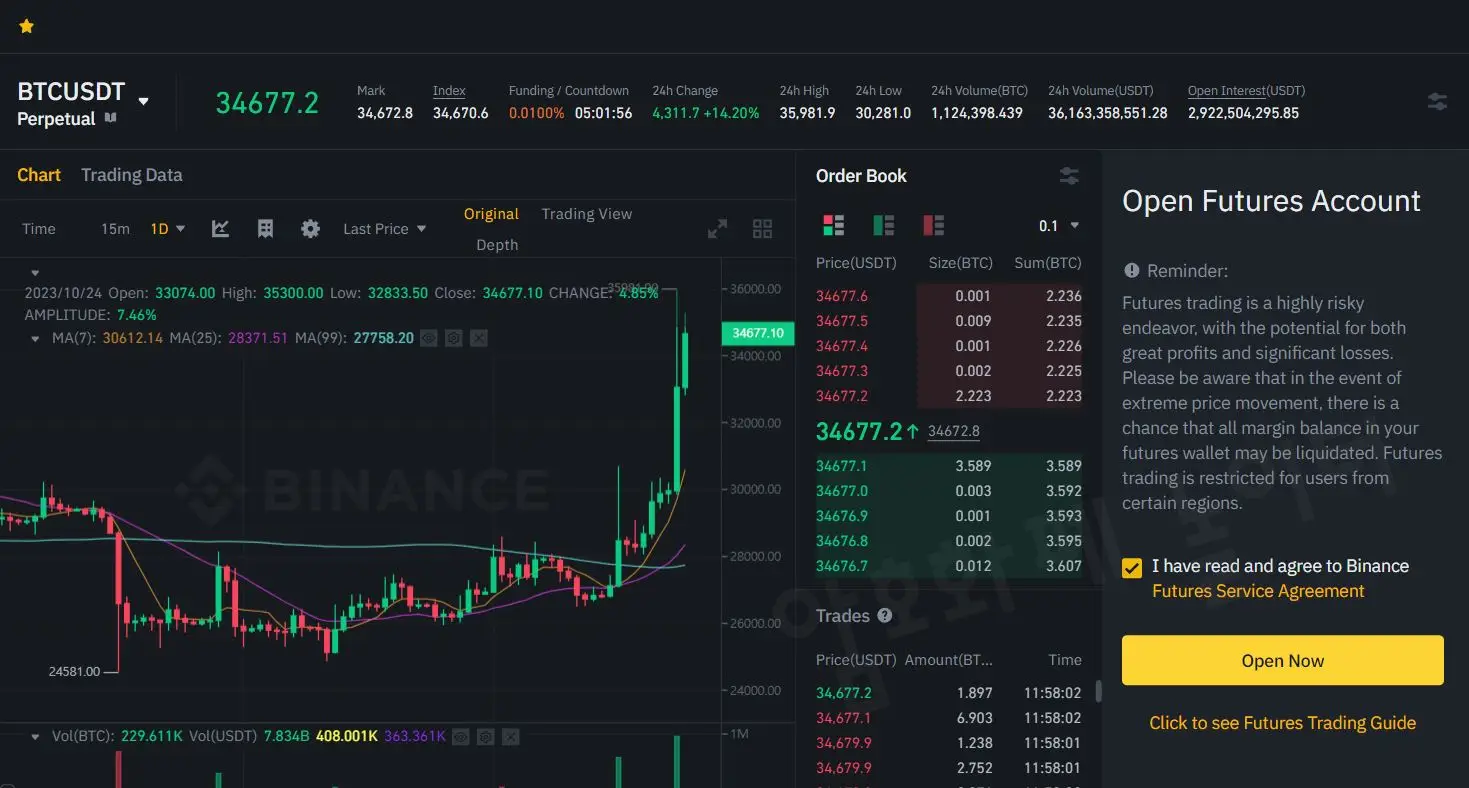Click trade price 34,677.2 row
Screen dimensions: 1469x788
coord(949,693)
